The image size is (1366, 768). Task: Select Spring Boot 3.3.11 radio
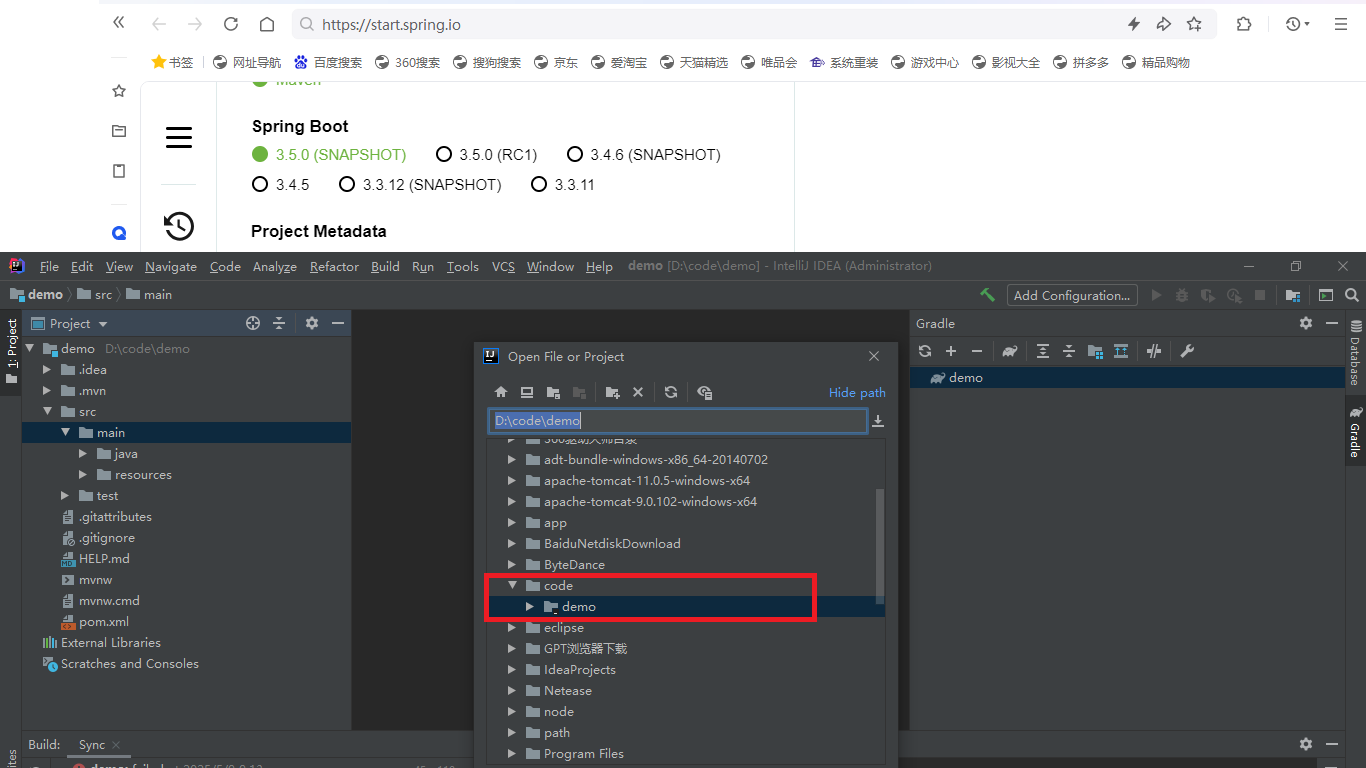[x=539, y=185]
